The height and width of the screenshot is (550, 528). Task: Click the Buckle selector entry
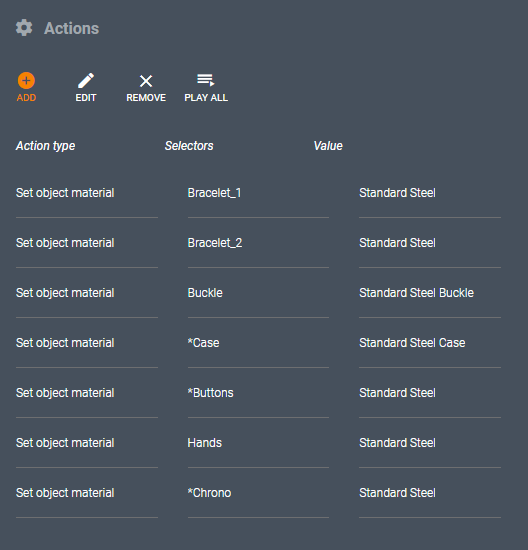click(x=205, y=293)
